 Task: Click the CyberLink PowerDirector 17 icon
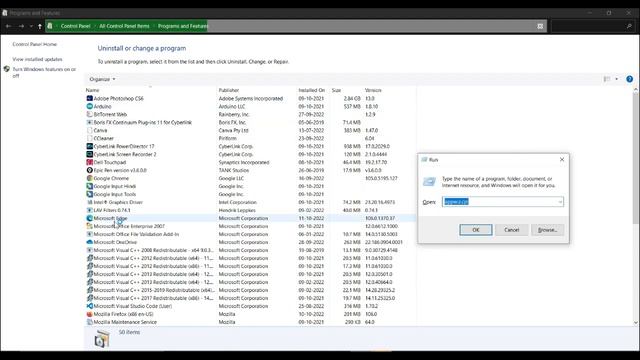89,146
